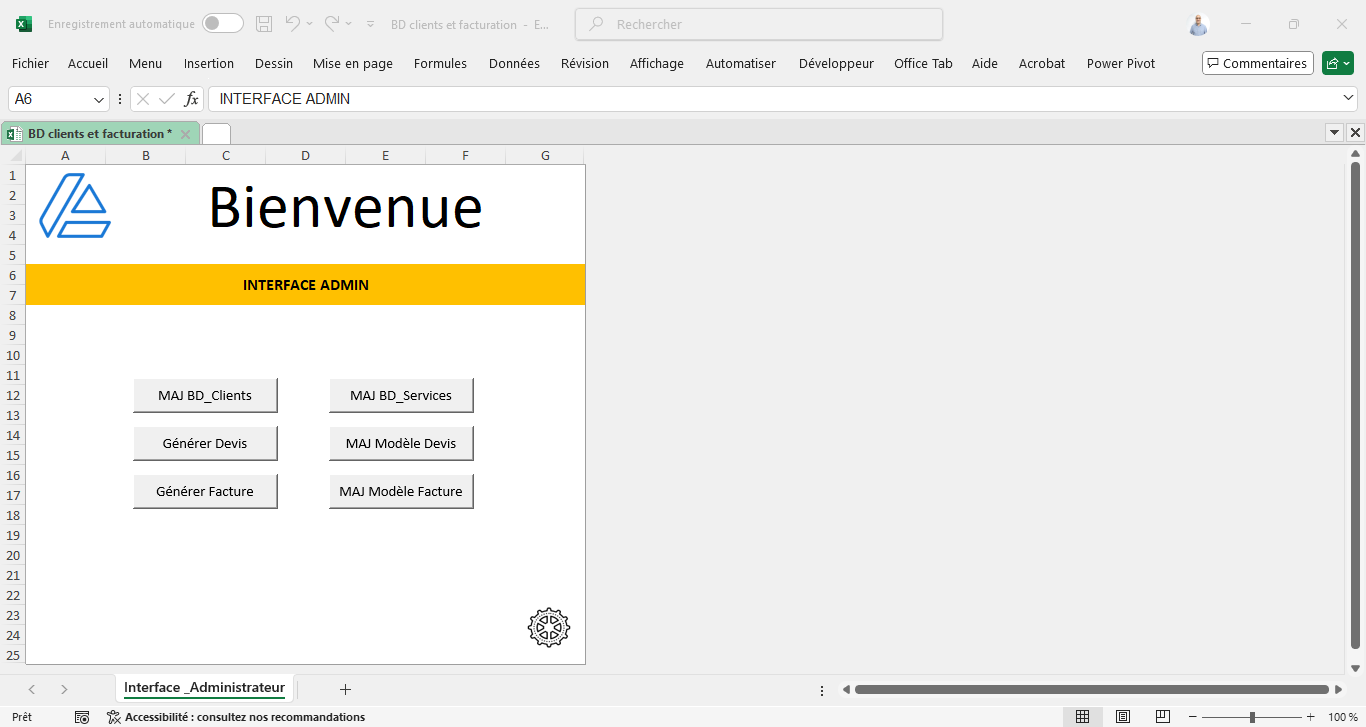Click the vertical scrollbar thumb

[1356, 405]
